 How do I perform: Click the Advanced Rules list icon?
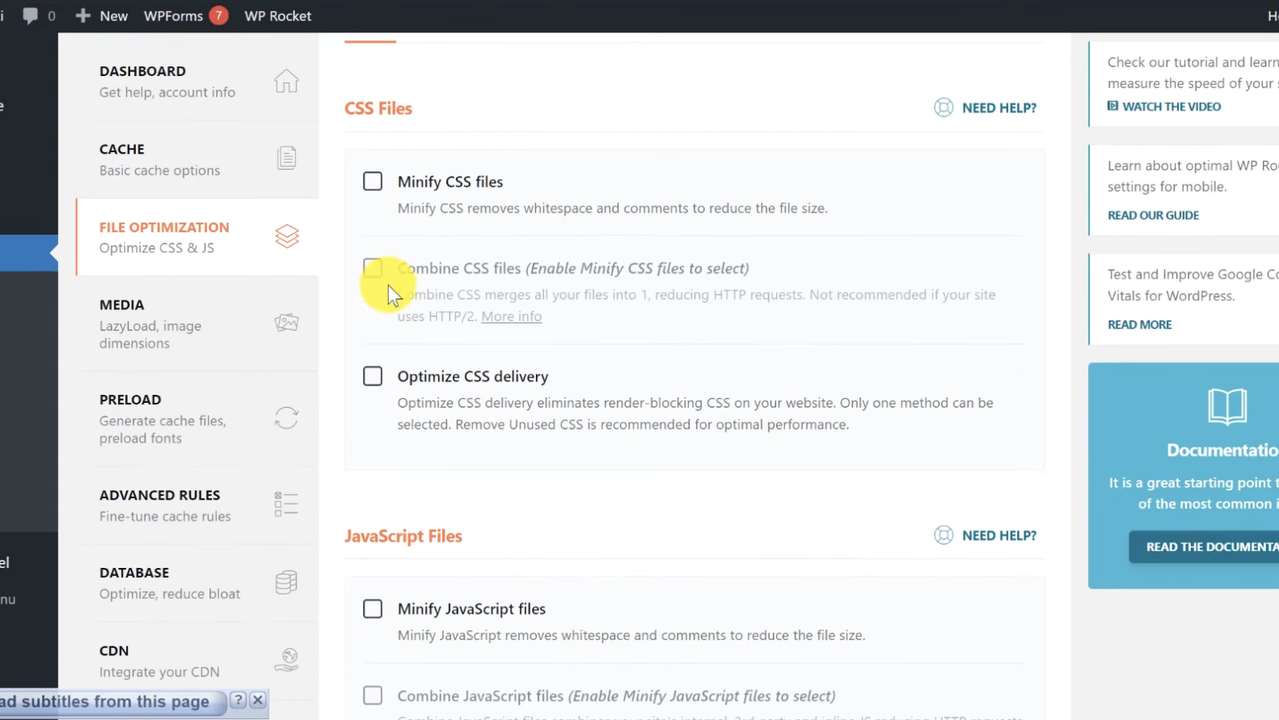tap(286, 503)
